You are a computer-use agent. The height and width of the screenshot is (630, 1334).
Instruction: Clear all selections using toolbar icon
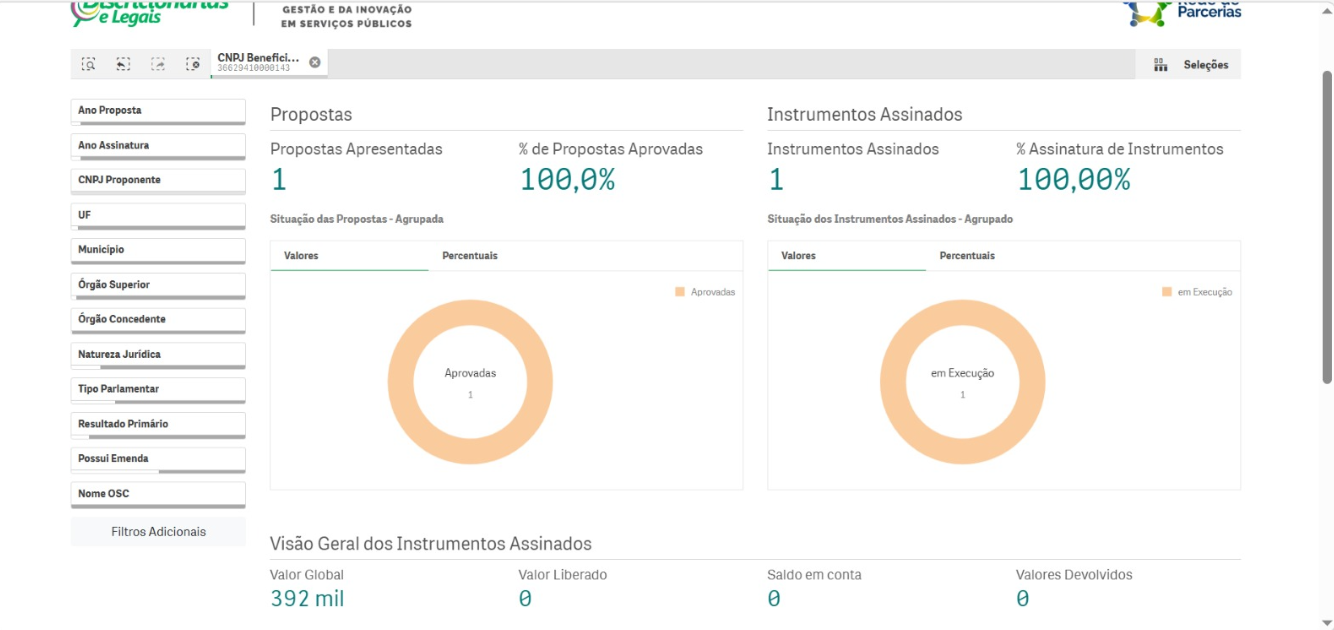pyautogui.click(x=193, y=64)
